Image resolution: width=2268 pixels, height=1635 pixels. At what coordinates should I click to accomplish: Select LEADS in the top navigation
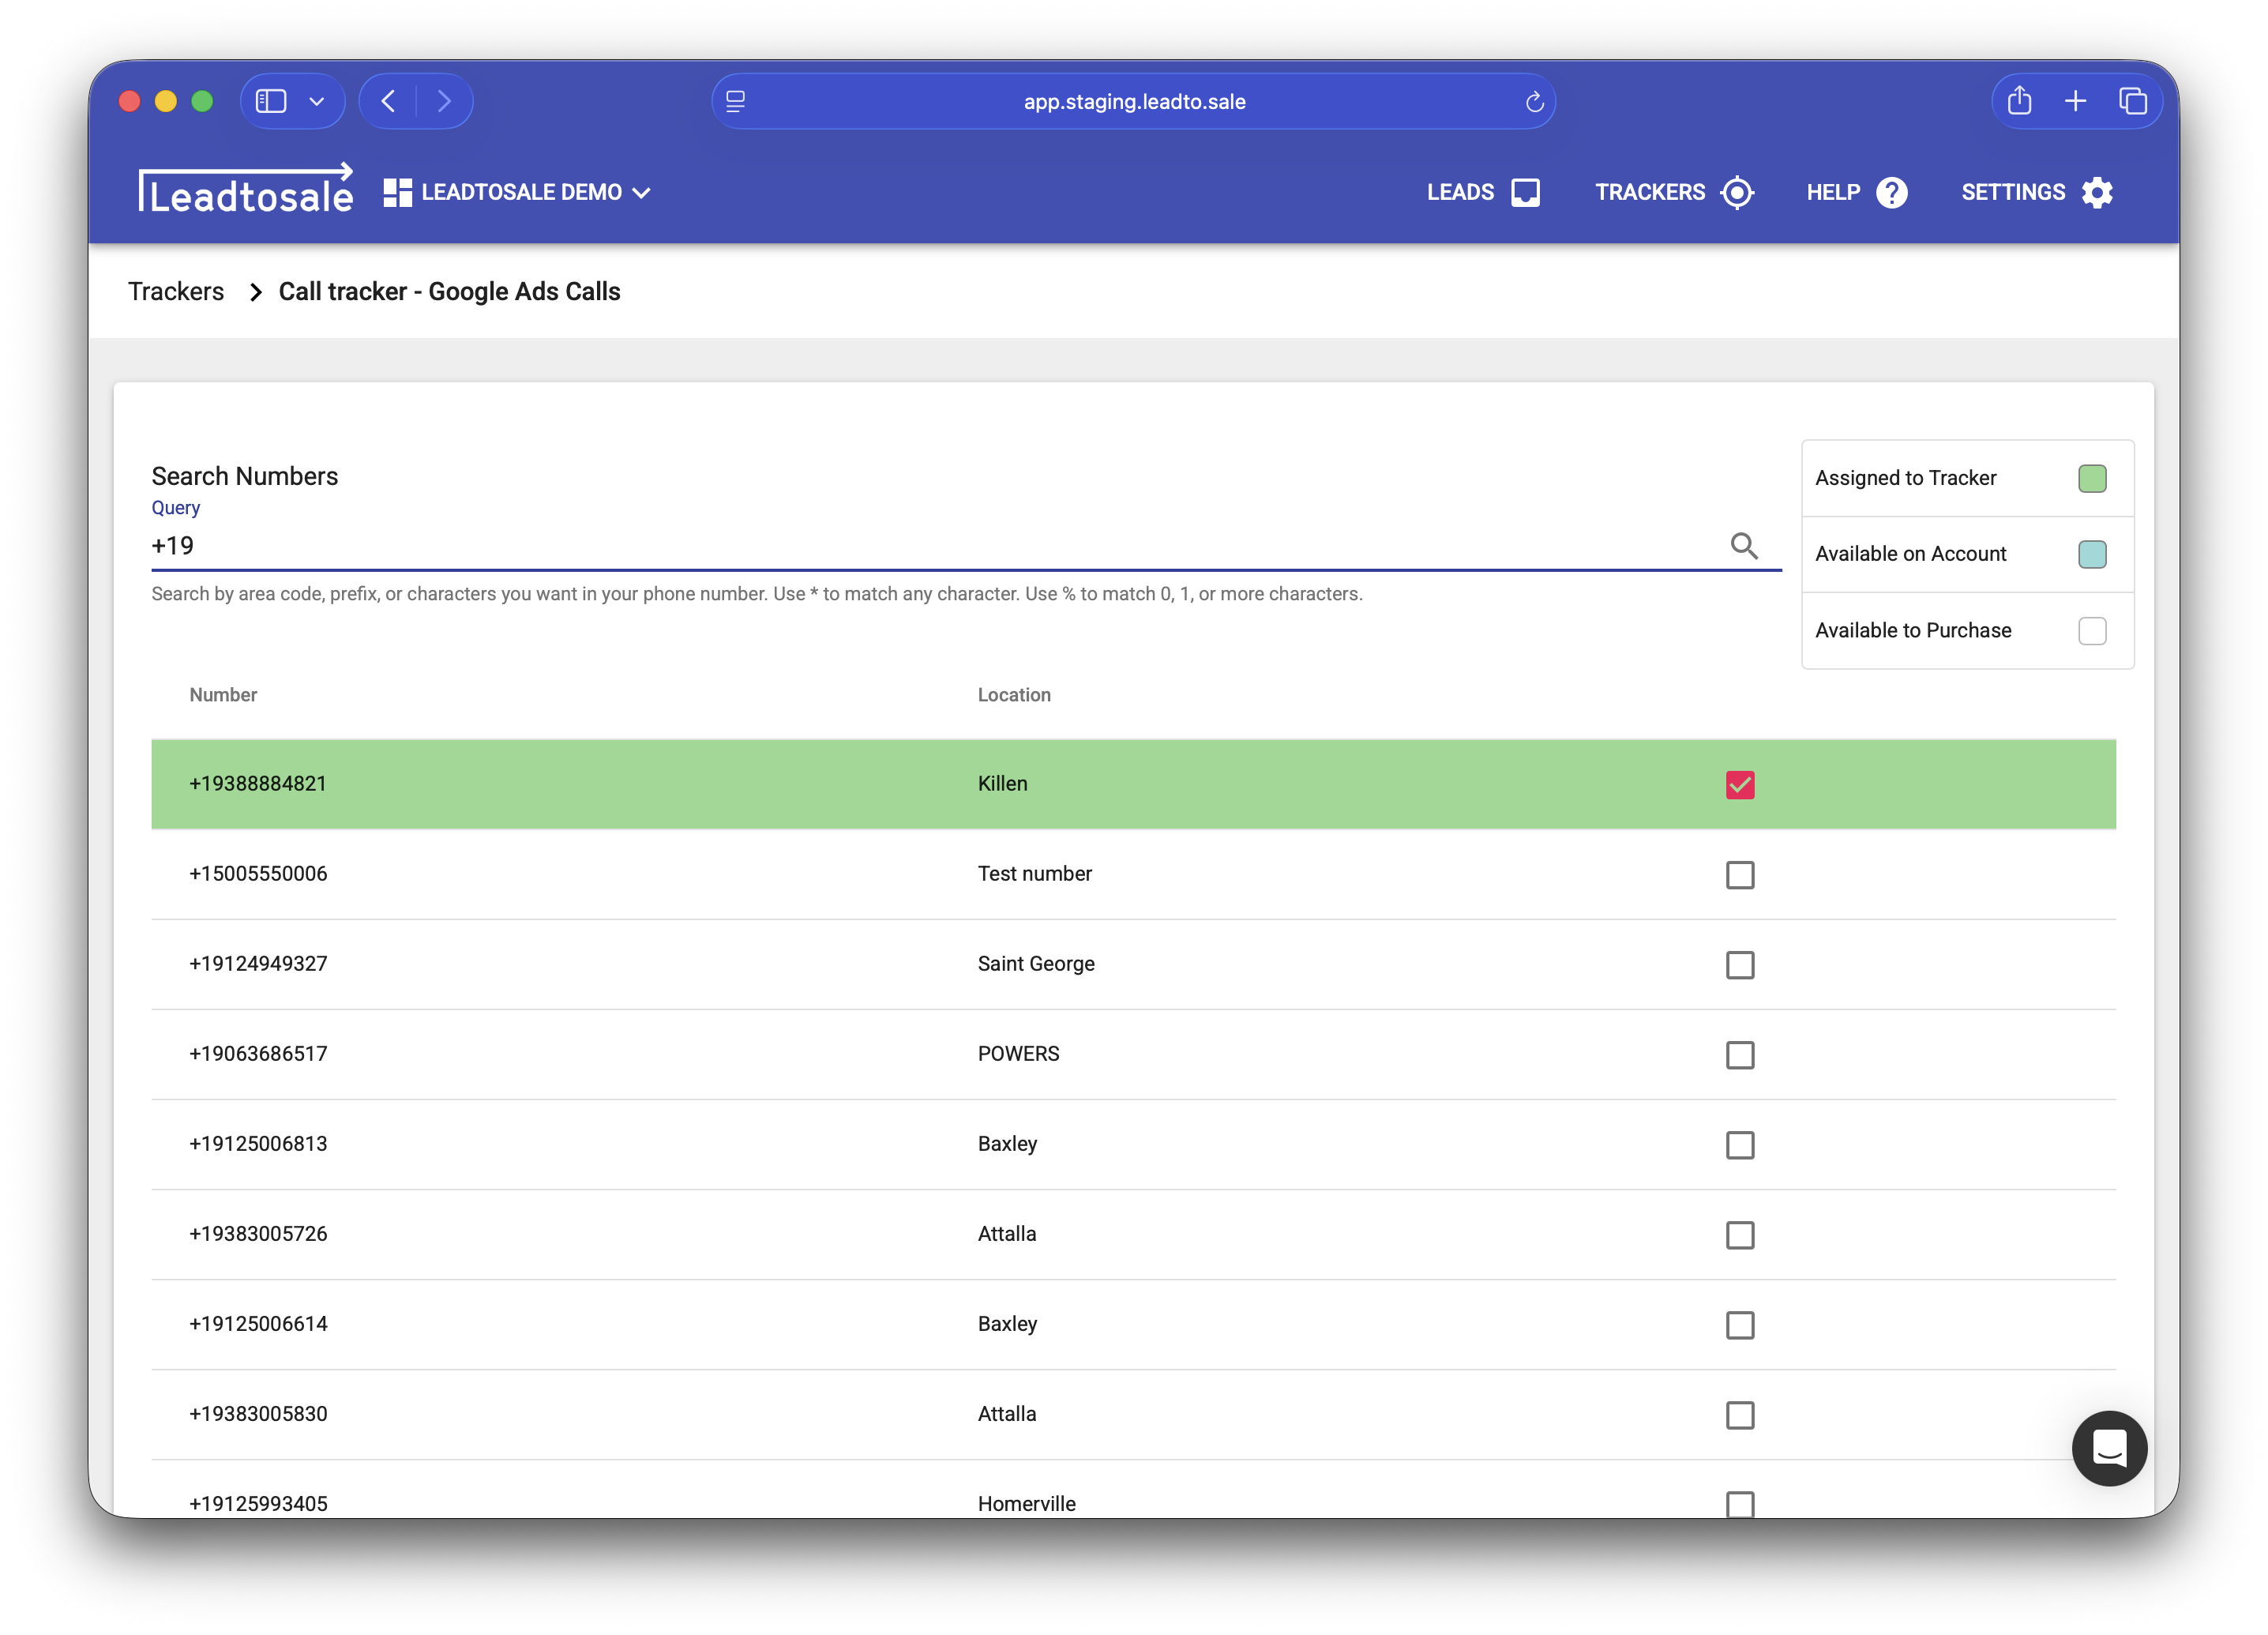click(1461, 192)
